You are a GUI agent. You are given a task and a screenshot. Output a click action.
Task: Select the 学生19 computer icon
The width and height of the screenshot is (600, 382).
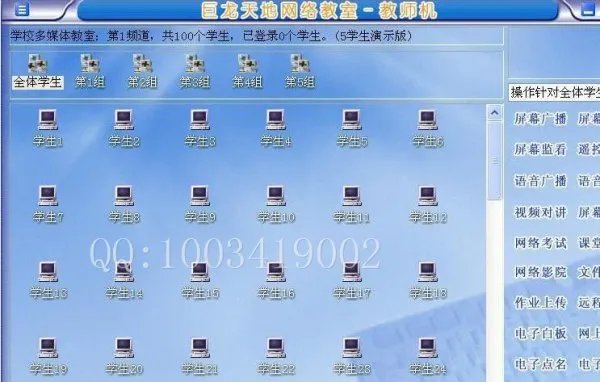point(48,348)
